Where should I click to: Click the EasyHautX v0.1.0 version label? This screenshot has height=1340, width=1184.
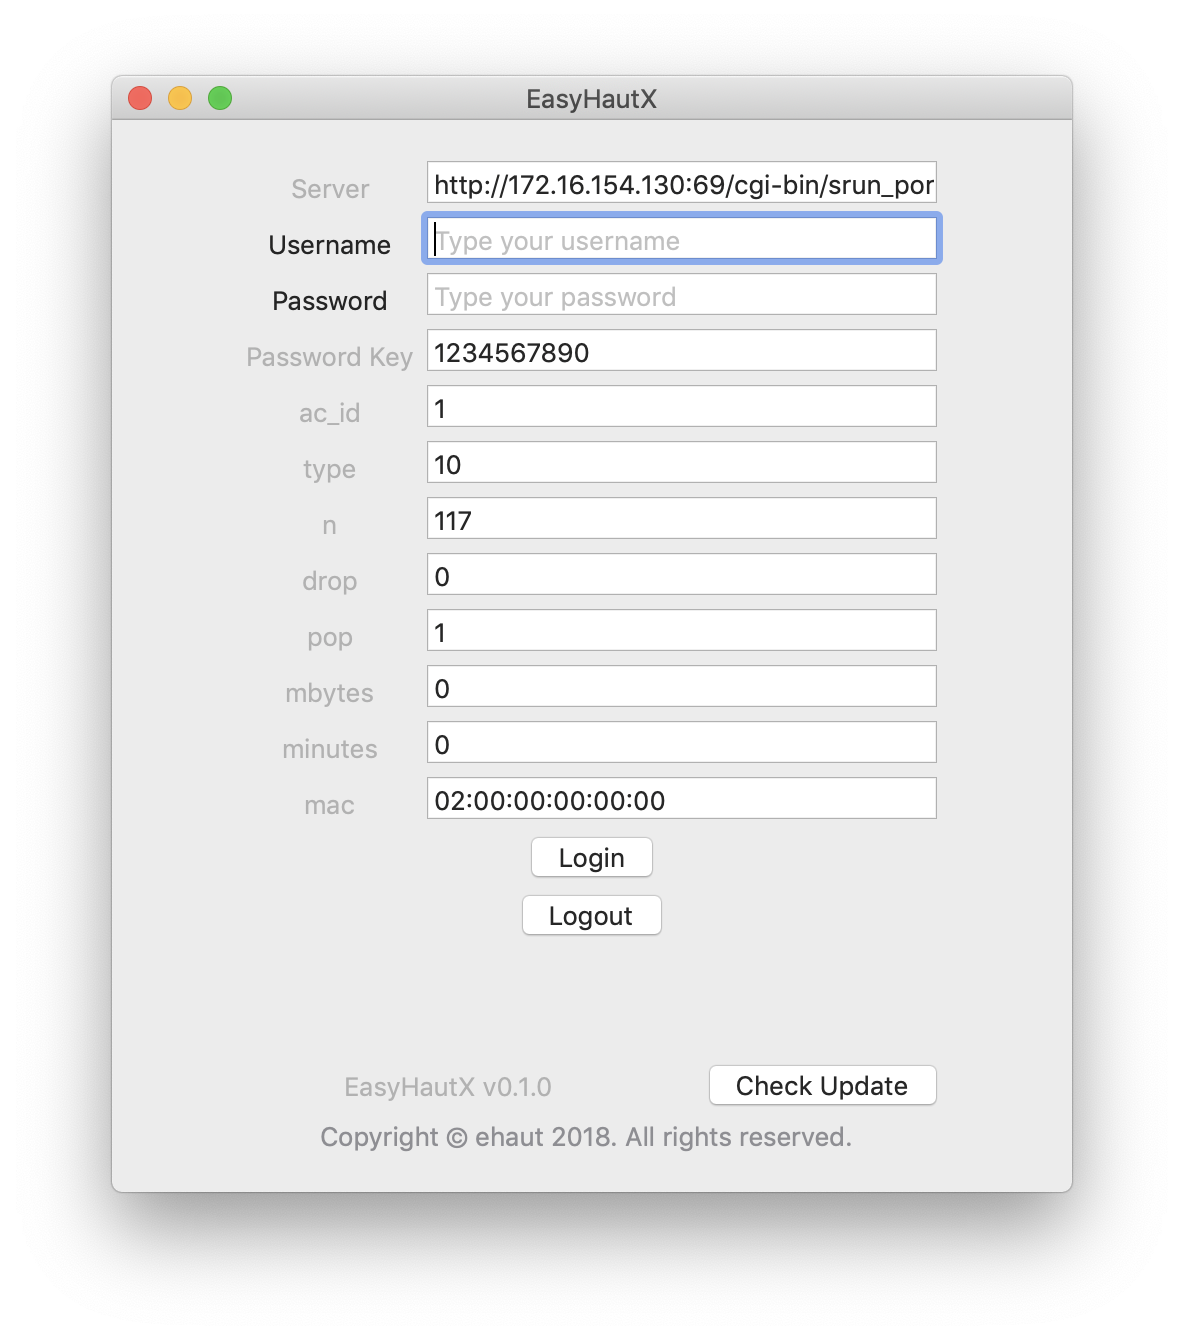(448, 1087)
